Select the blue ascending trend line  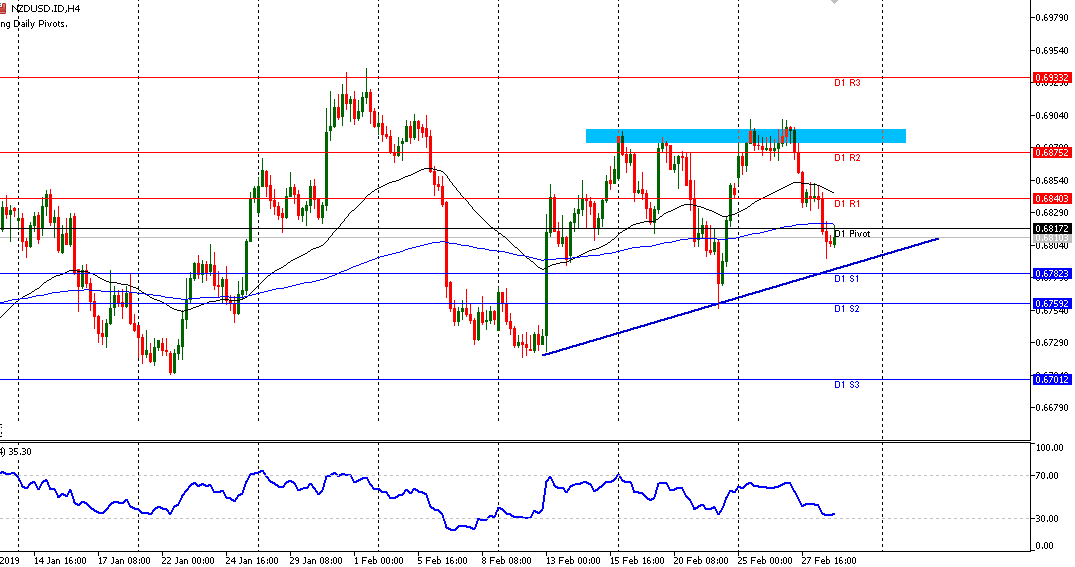click(740, 296)
